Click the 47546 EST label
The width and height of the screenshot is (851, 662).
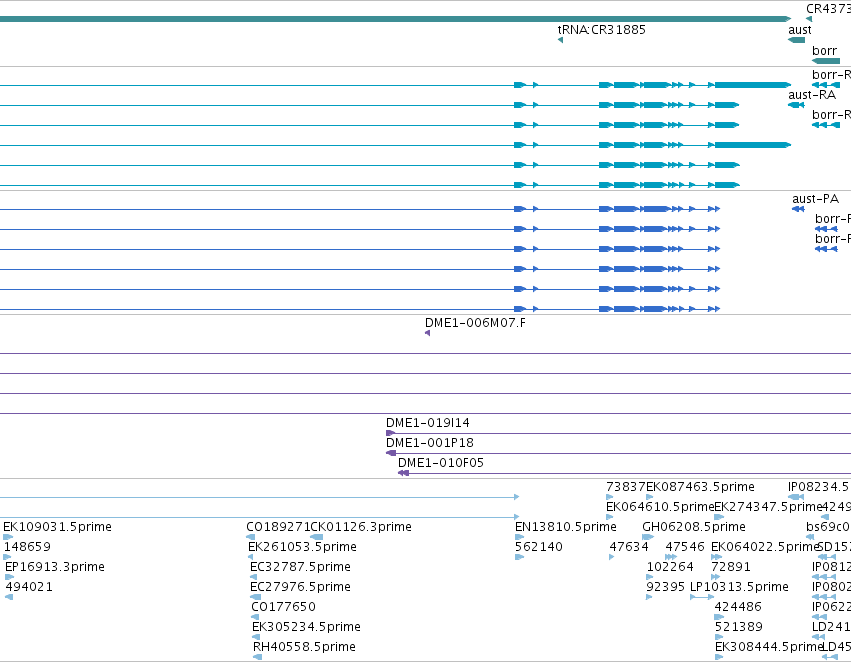[685, 547]
